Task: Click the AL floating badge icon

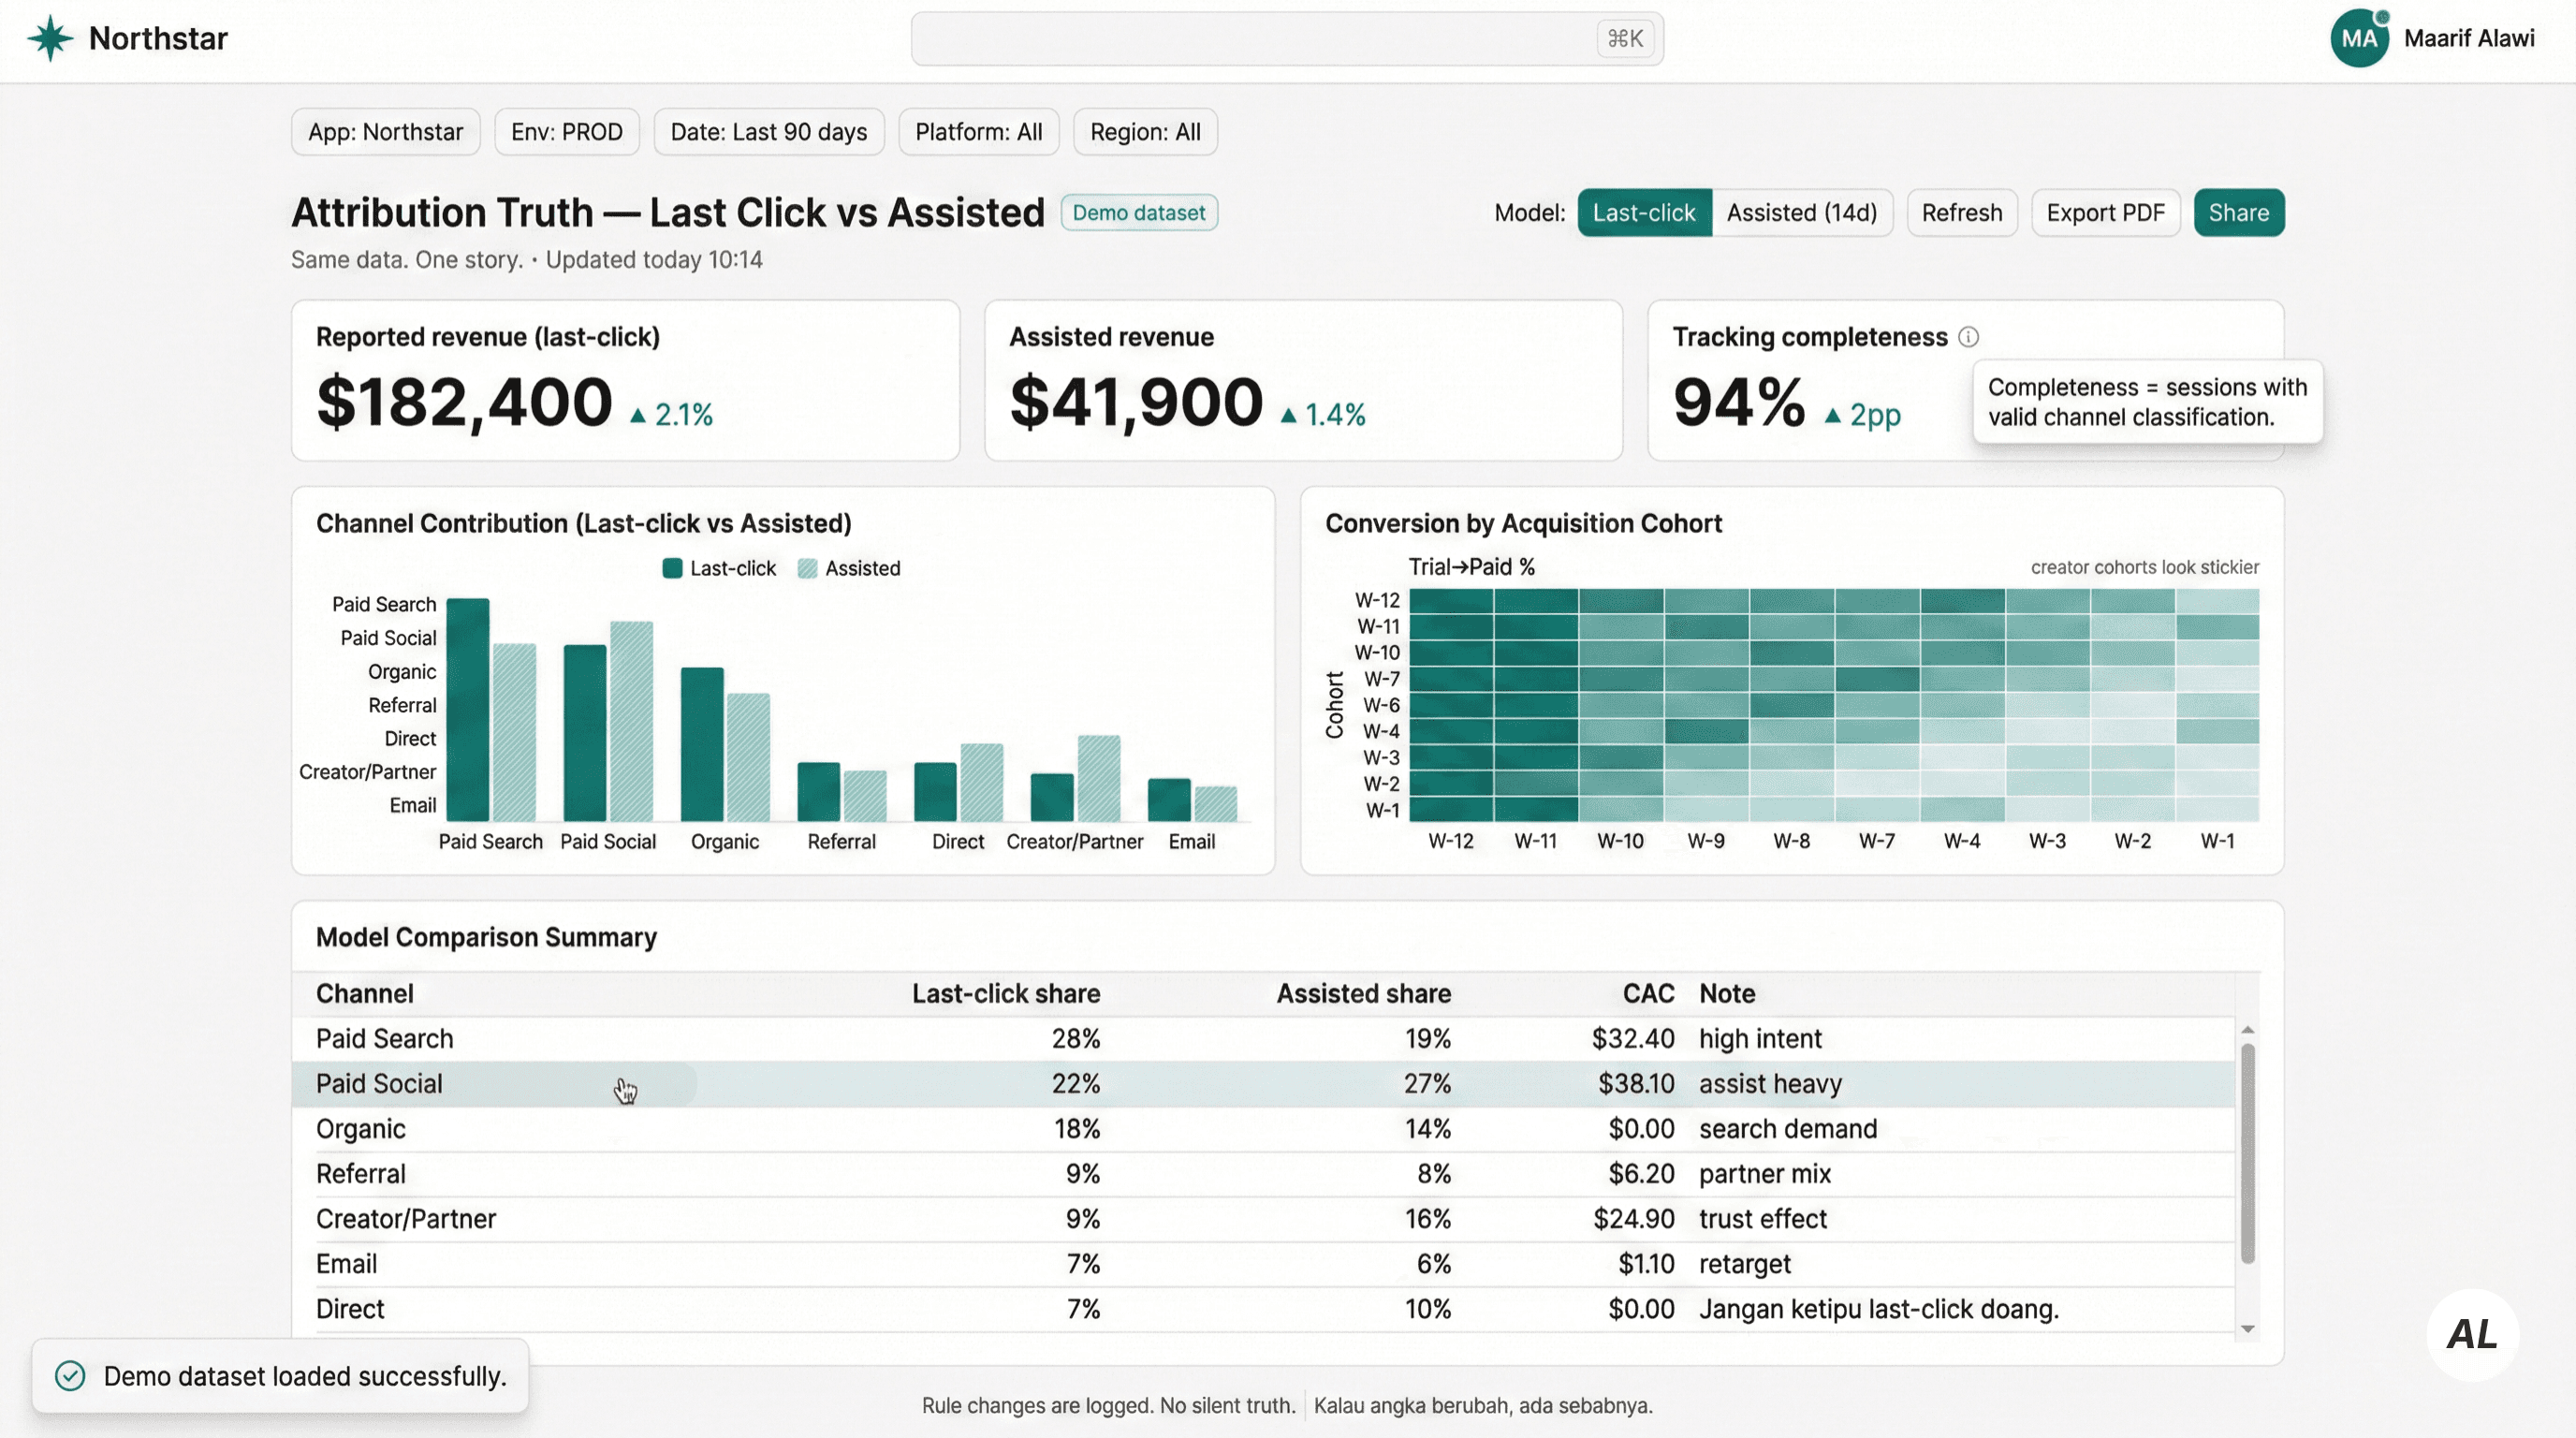Action: 2472,1334
